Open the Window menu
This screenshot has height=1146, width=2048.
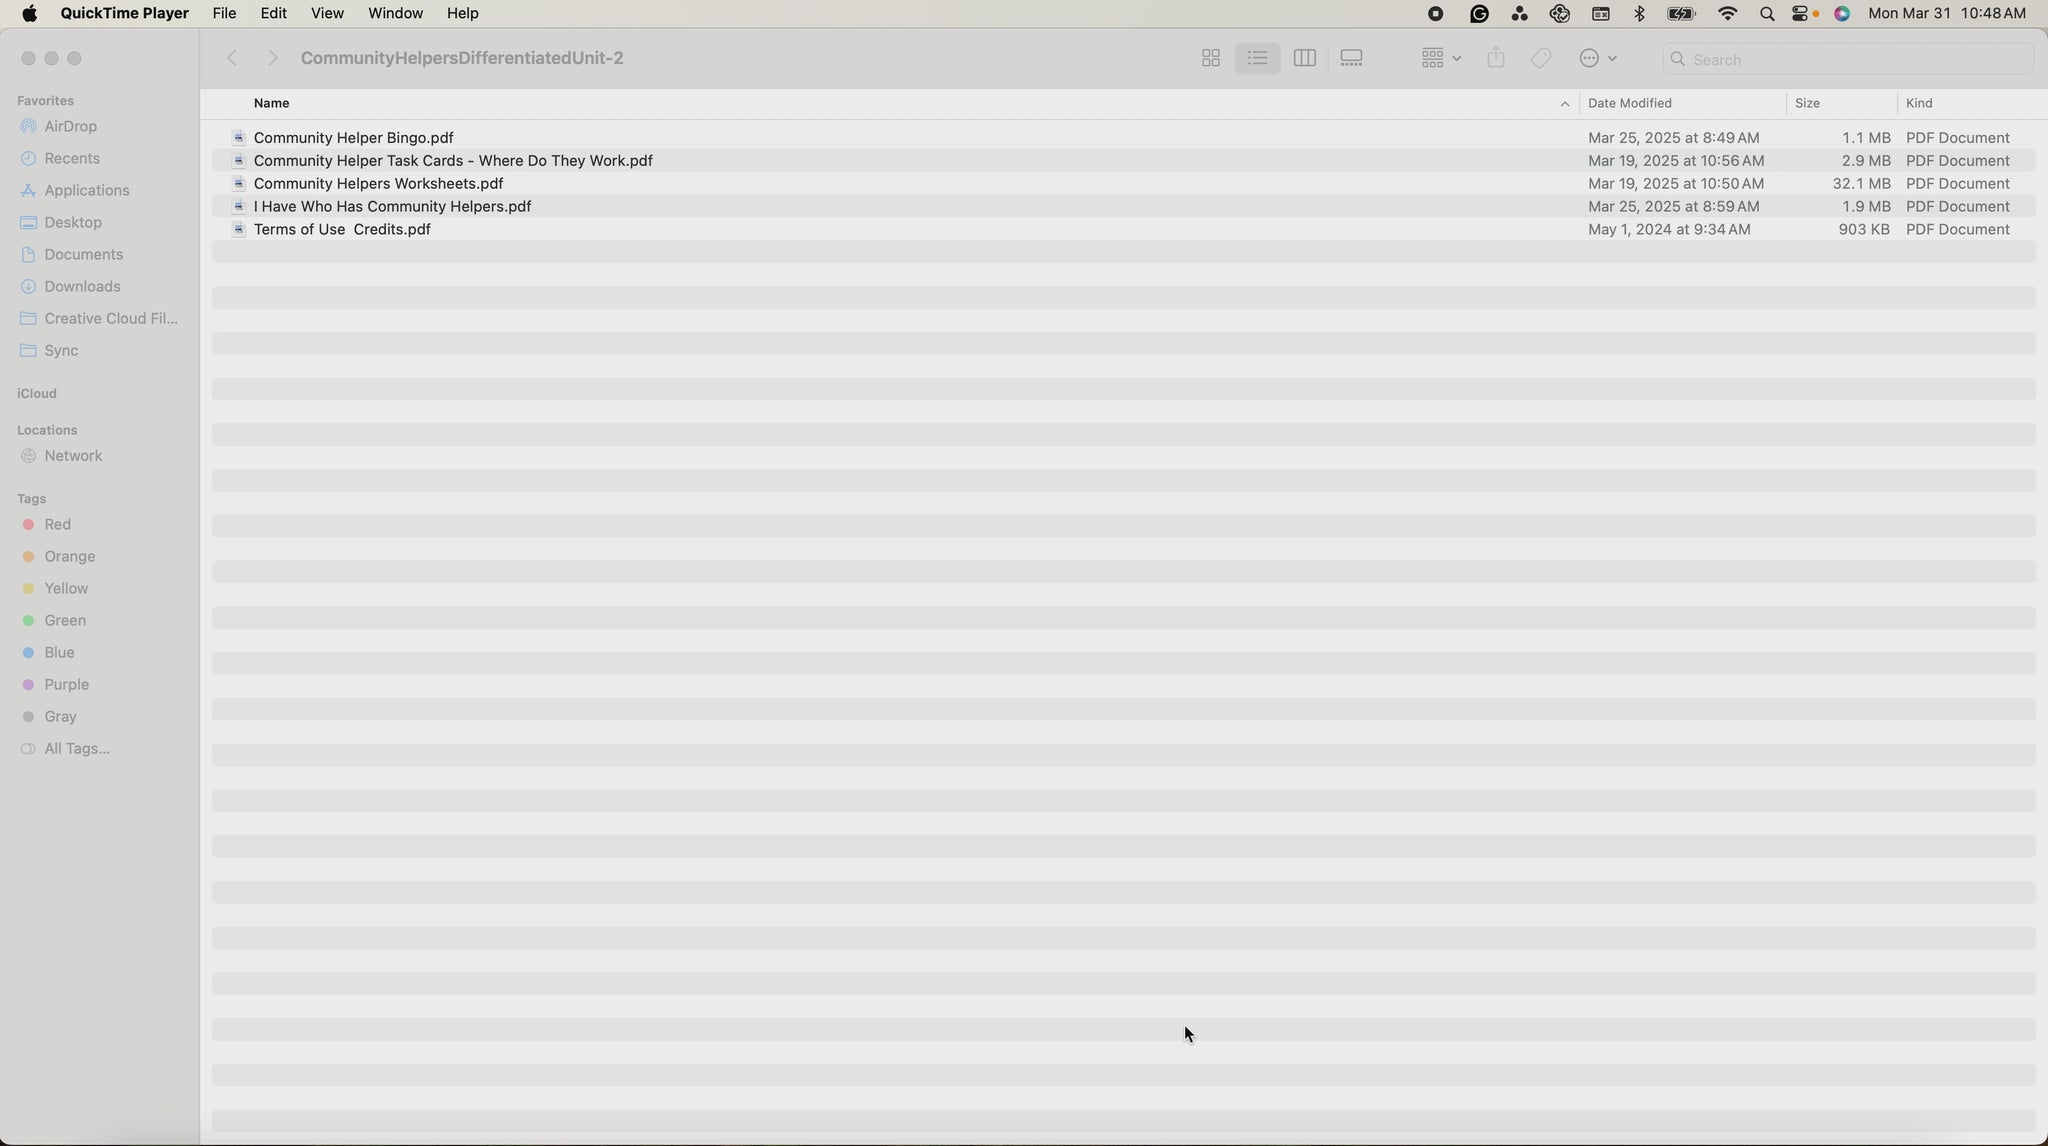tap(395, 13)
